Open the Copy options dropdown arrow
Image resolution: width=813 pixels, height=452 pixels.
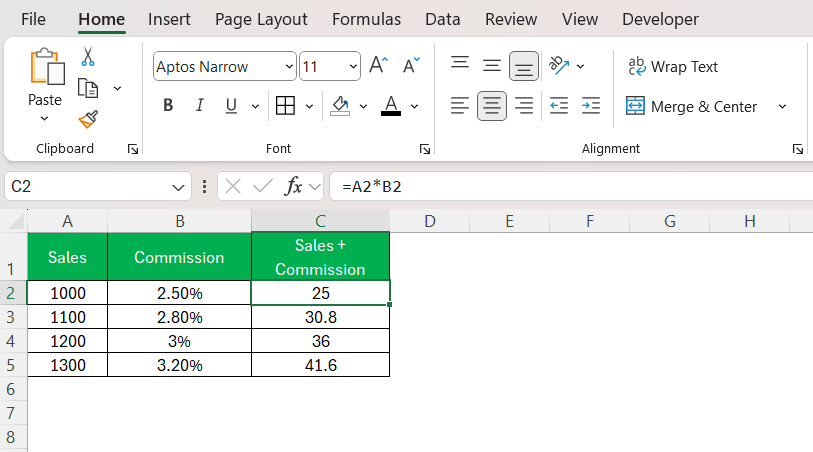[118, 89]
